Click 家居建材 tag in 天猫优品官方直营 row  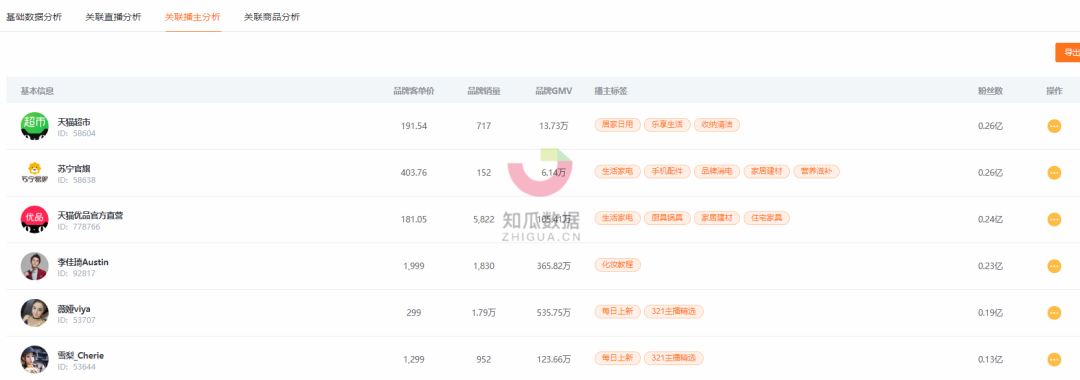717,218
